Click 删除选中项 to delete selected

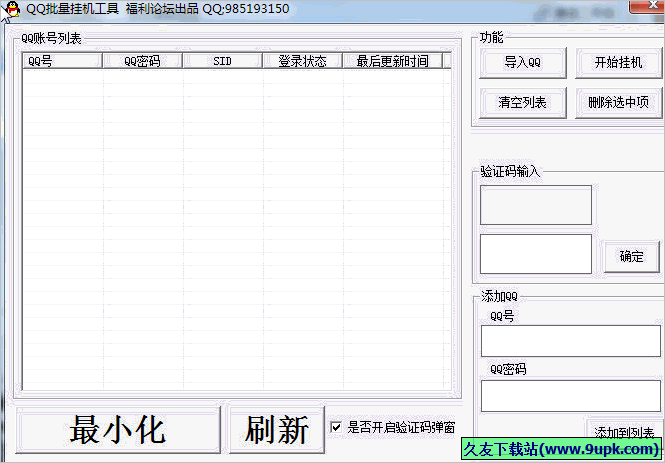[618, 103]
